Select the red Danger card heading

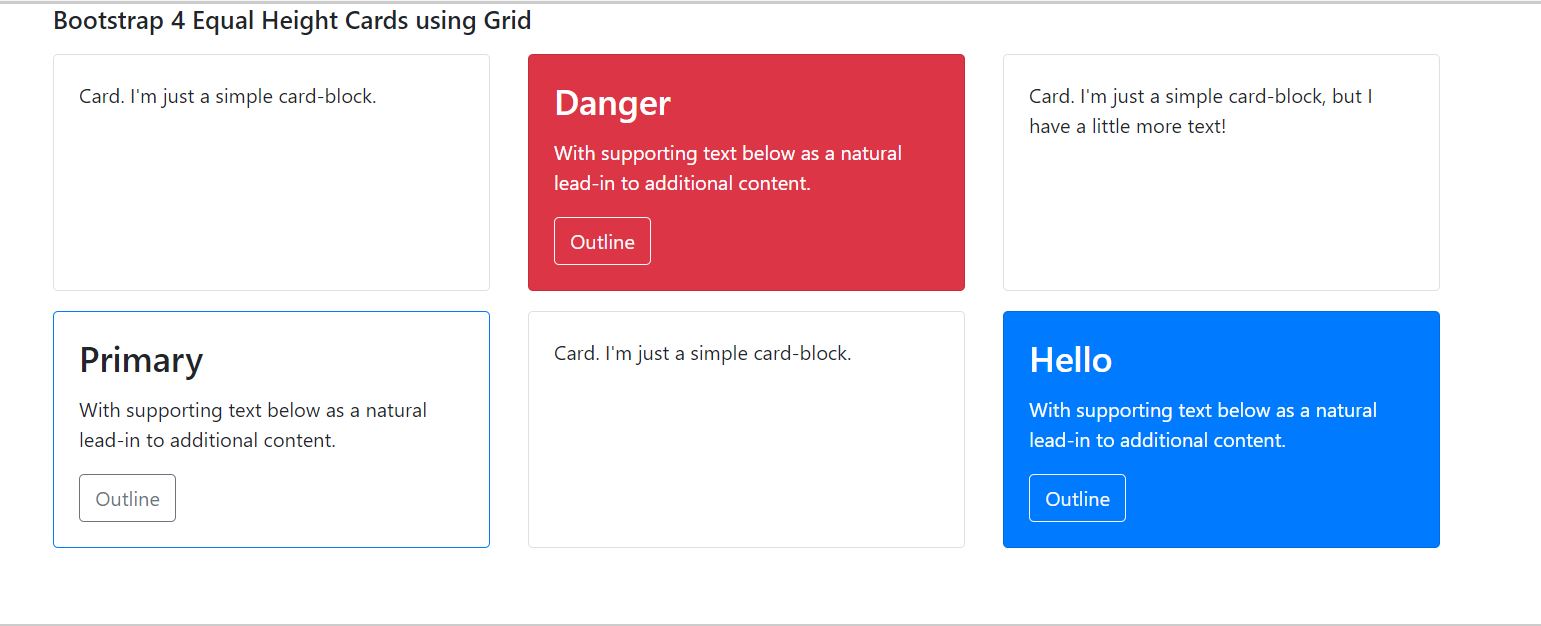pyautogui.click(x=612, y=102)
